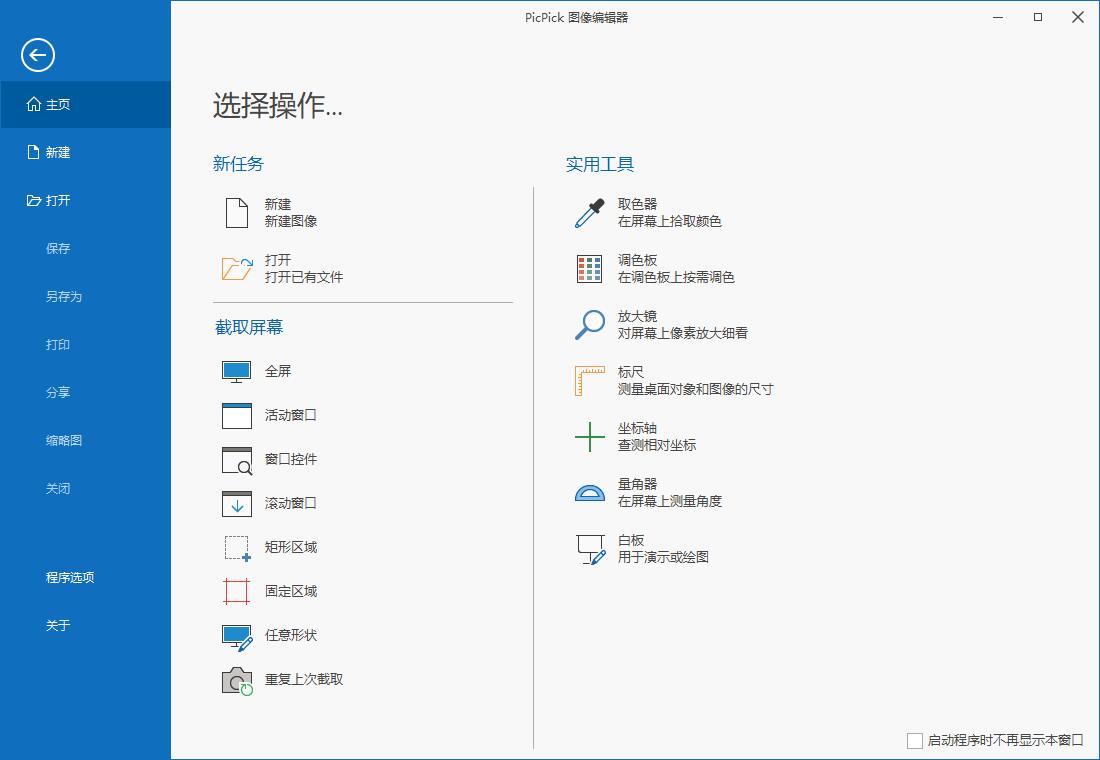The height and width of the screenshot is (760, 1100).
Task: Click the 窗口控件 magnifier window icon
Action: tap(236, 460)
